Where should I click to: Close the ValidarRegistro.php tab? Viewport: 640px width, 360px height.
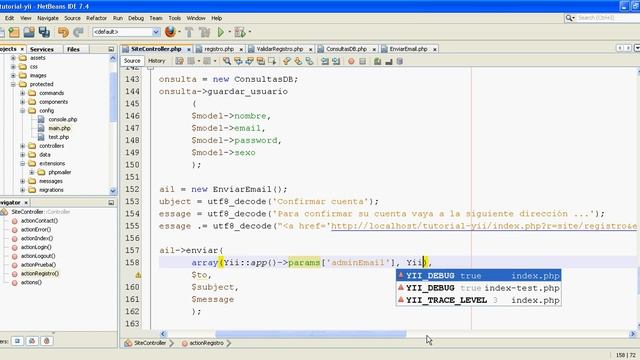310,49
